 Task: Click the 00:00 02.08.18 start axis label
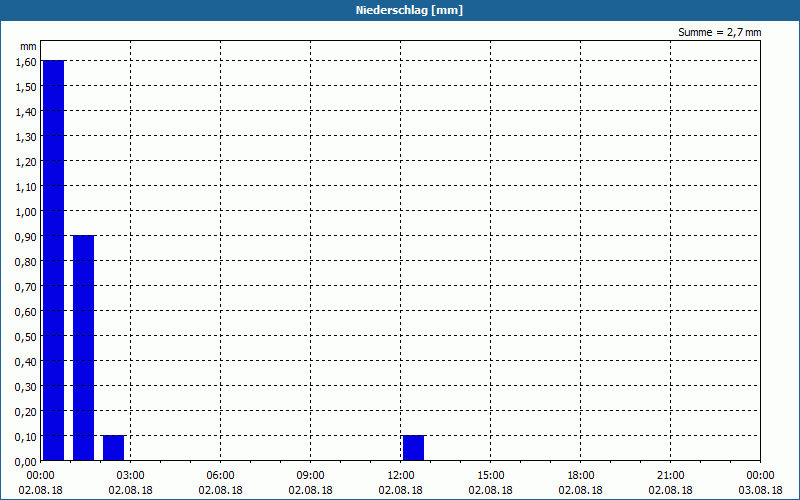tap(40, 483)
